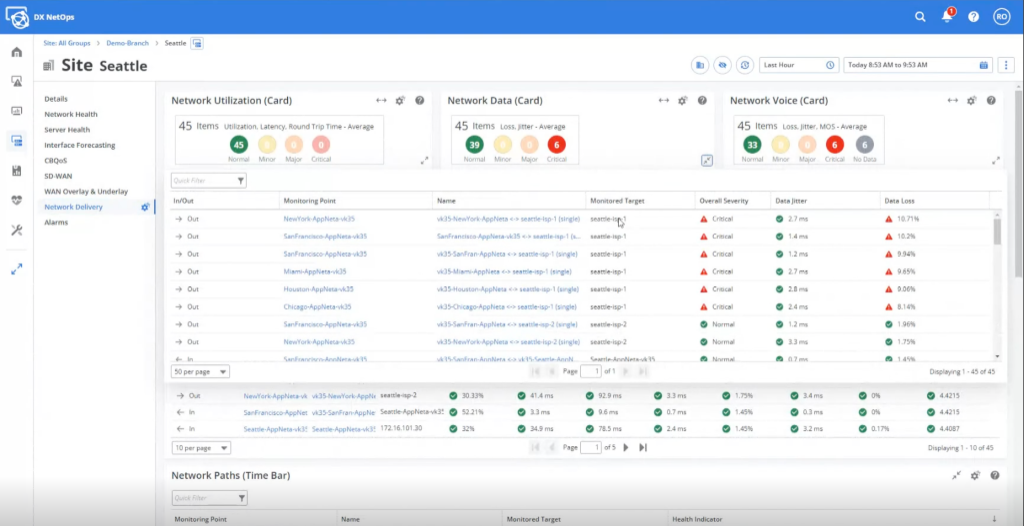Toggle the hidden-eye visibility button in toolbar
Screen dimensions: 1024x526
coord(723,65)
